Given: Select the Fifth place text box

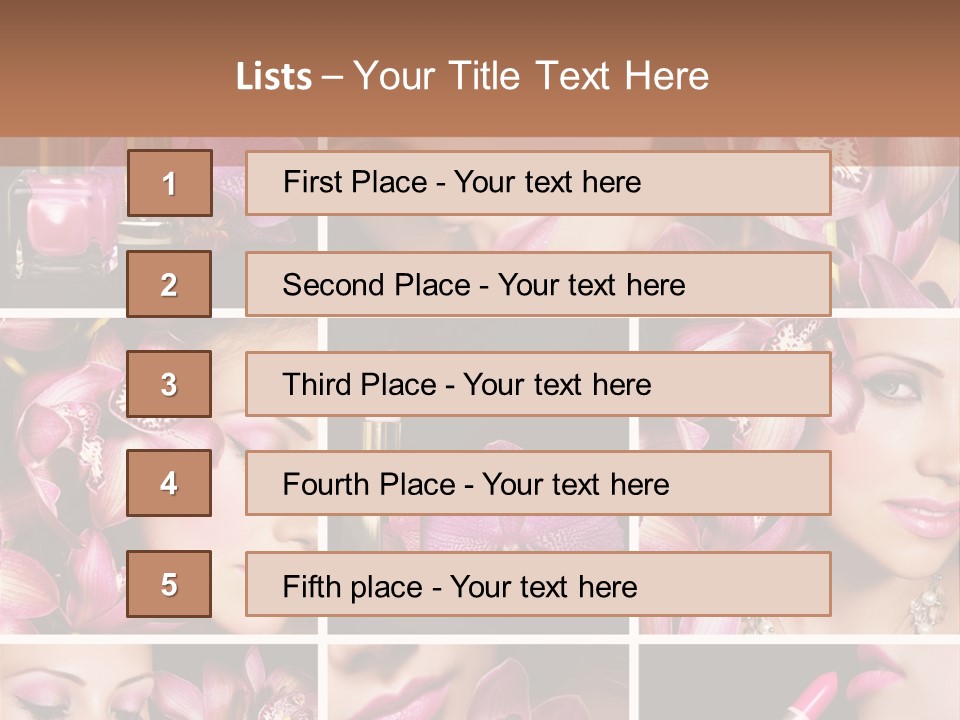Looking at the screenshot, I should coord(538,584).
